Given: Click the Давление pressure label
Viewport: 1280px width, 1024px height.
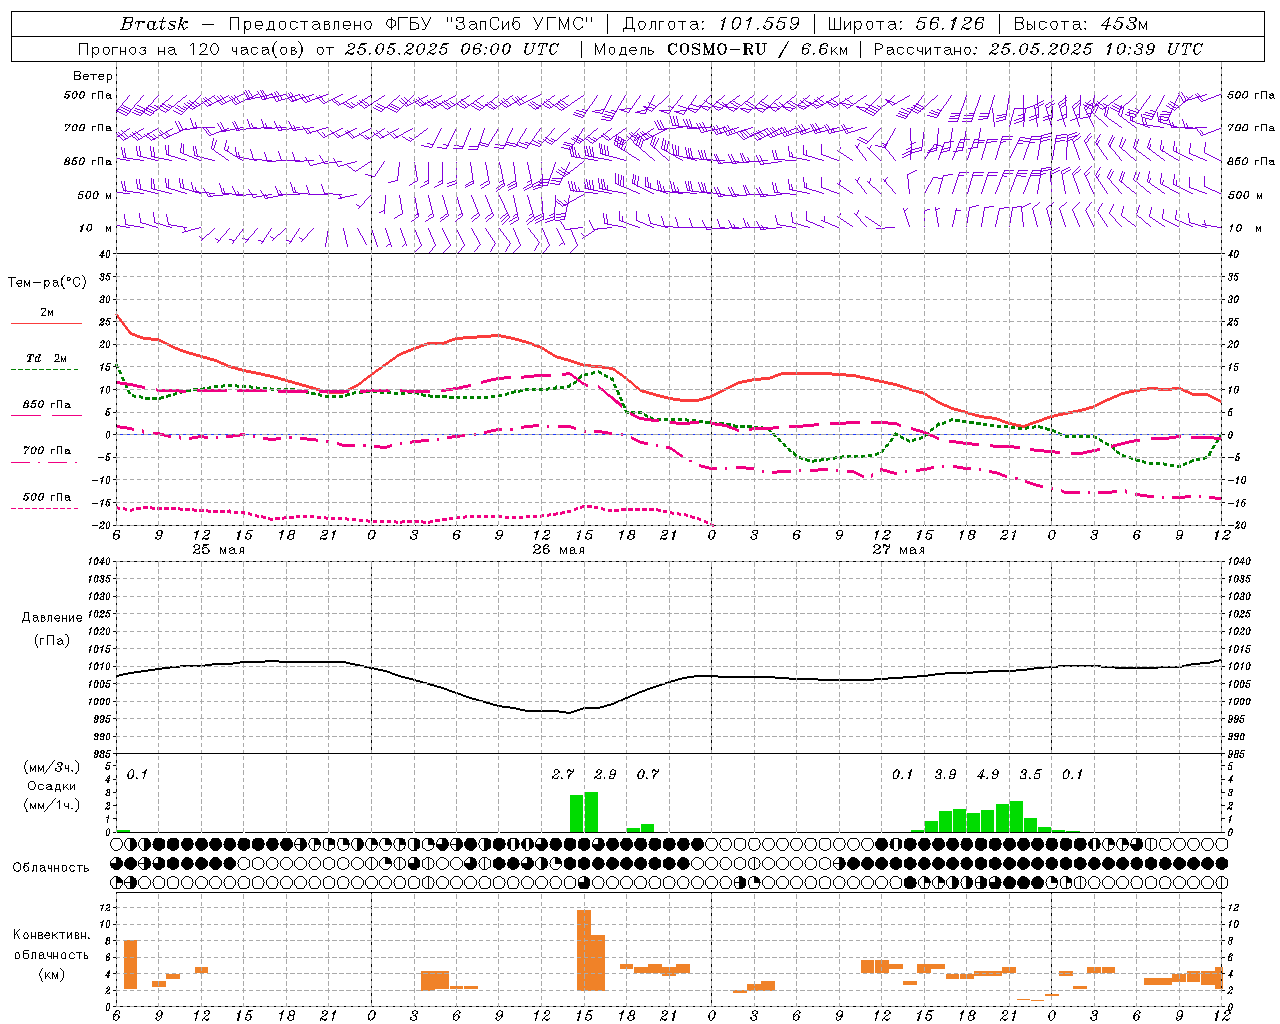Looking at the screenshot, I should (x=52, y=618).
